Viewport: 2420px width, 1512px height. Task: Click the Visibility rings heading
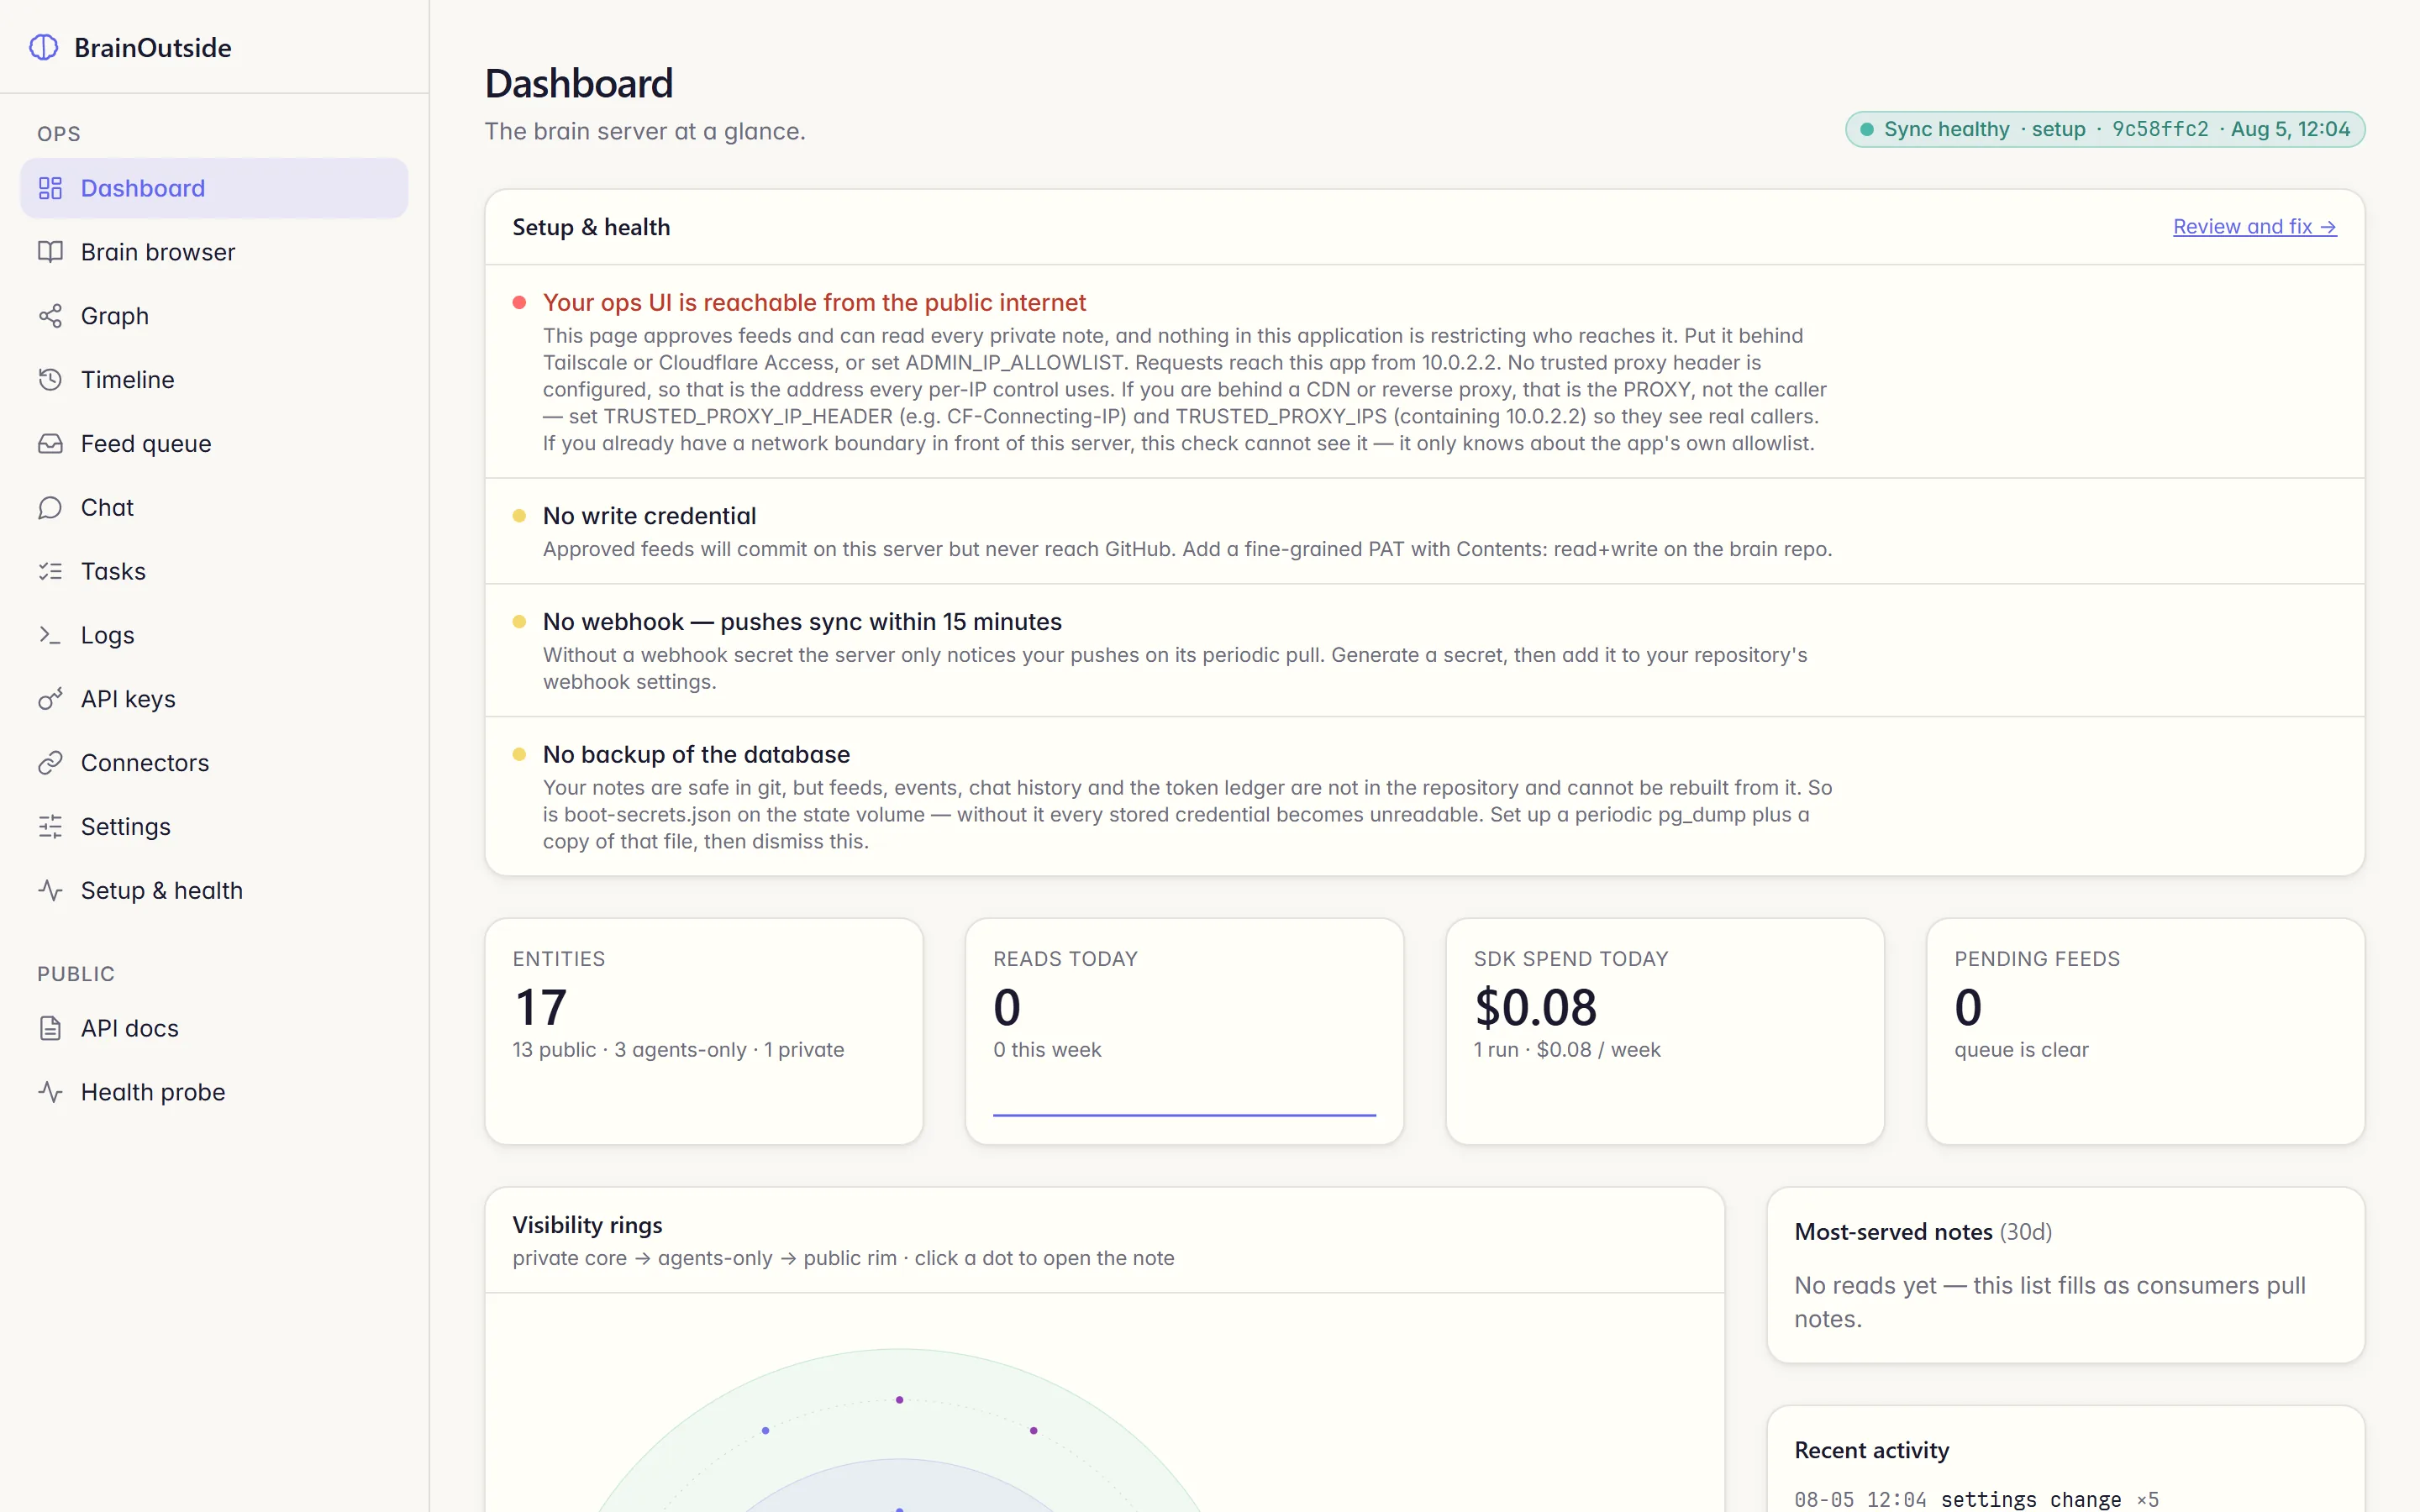(x=587, y=1225)
